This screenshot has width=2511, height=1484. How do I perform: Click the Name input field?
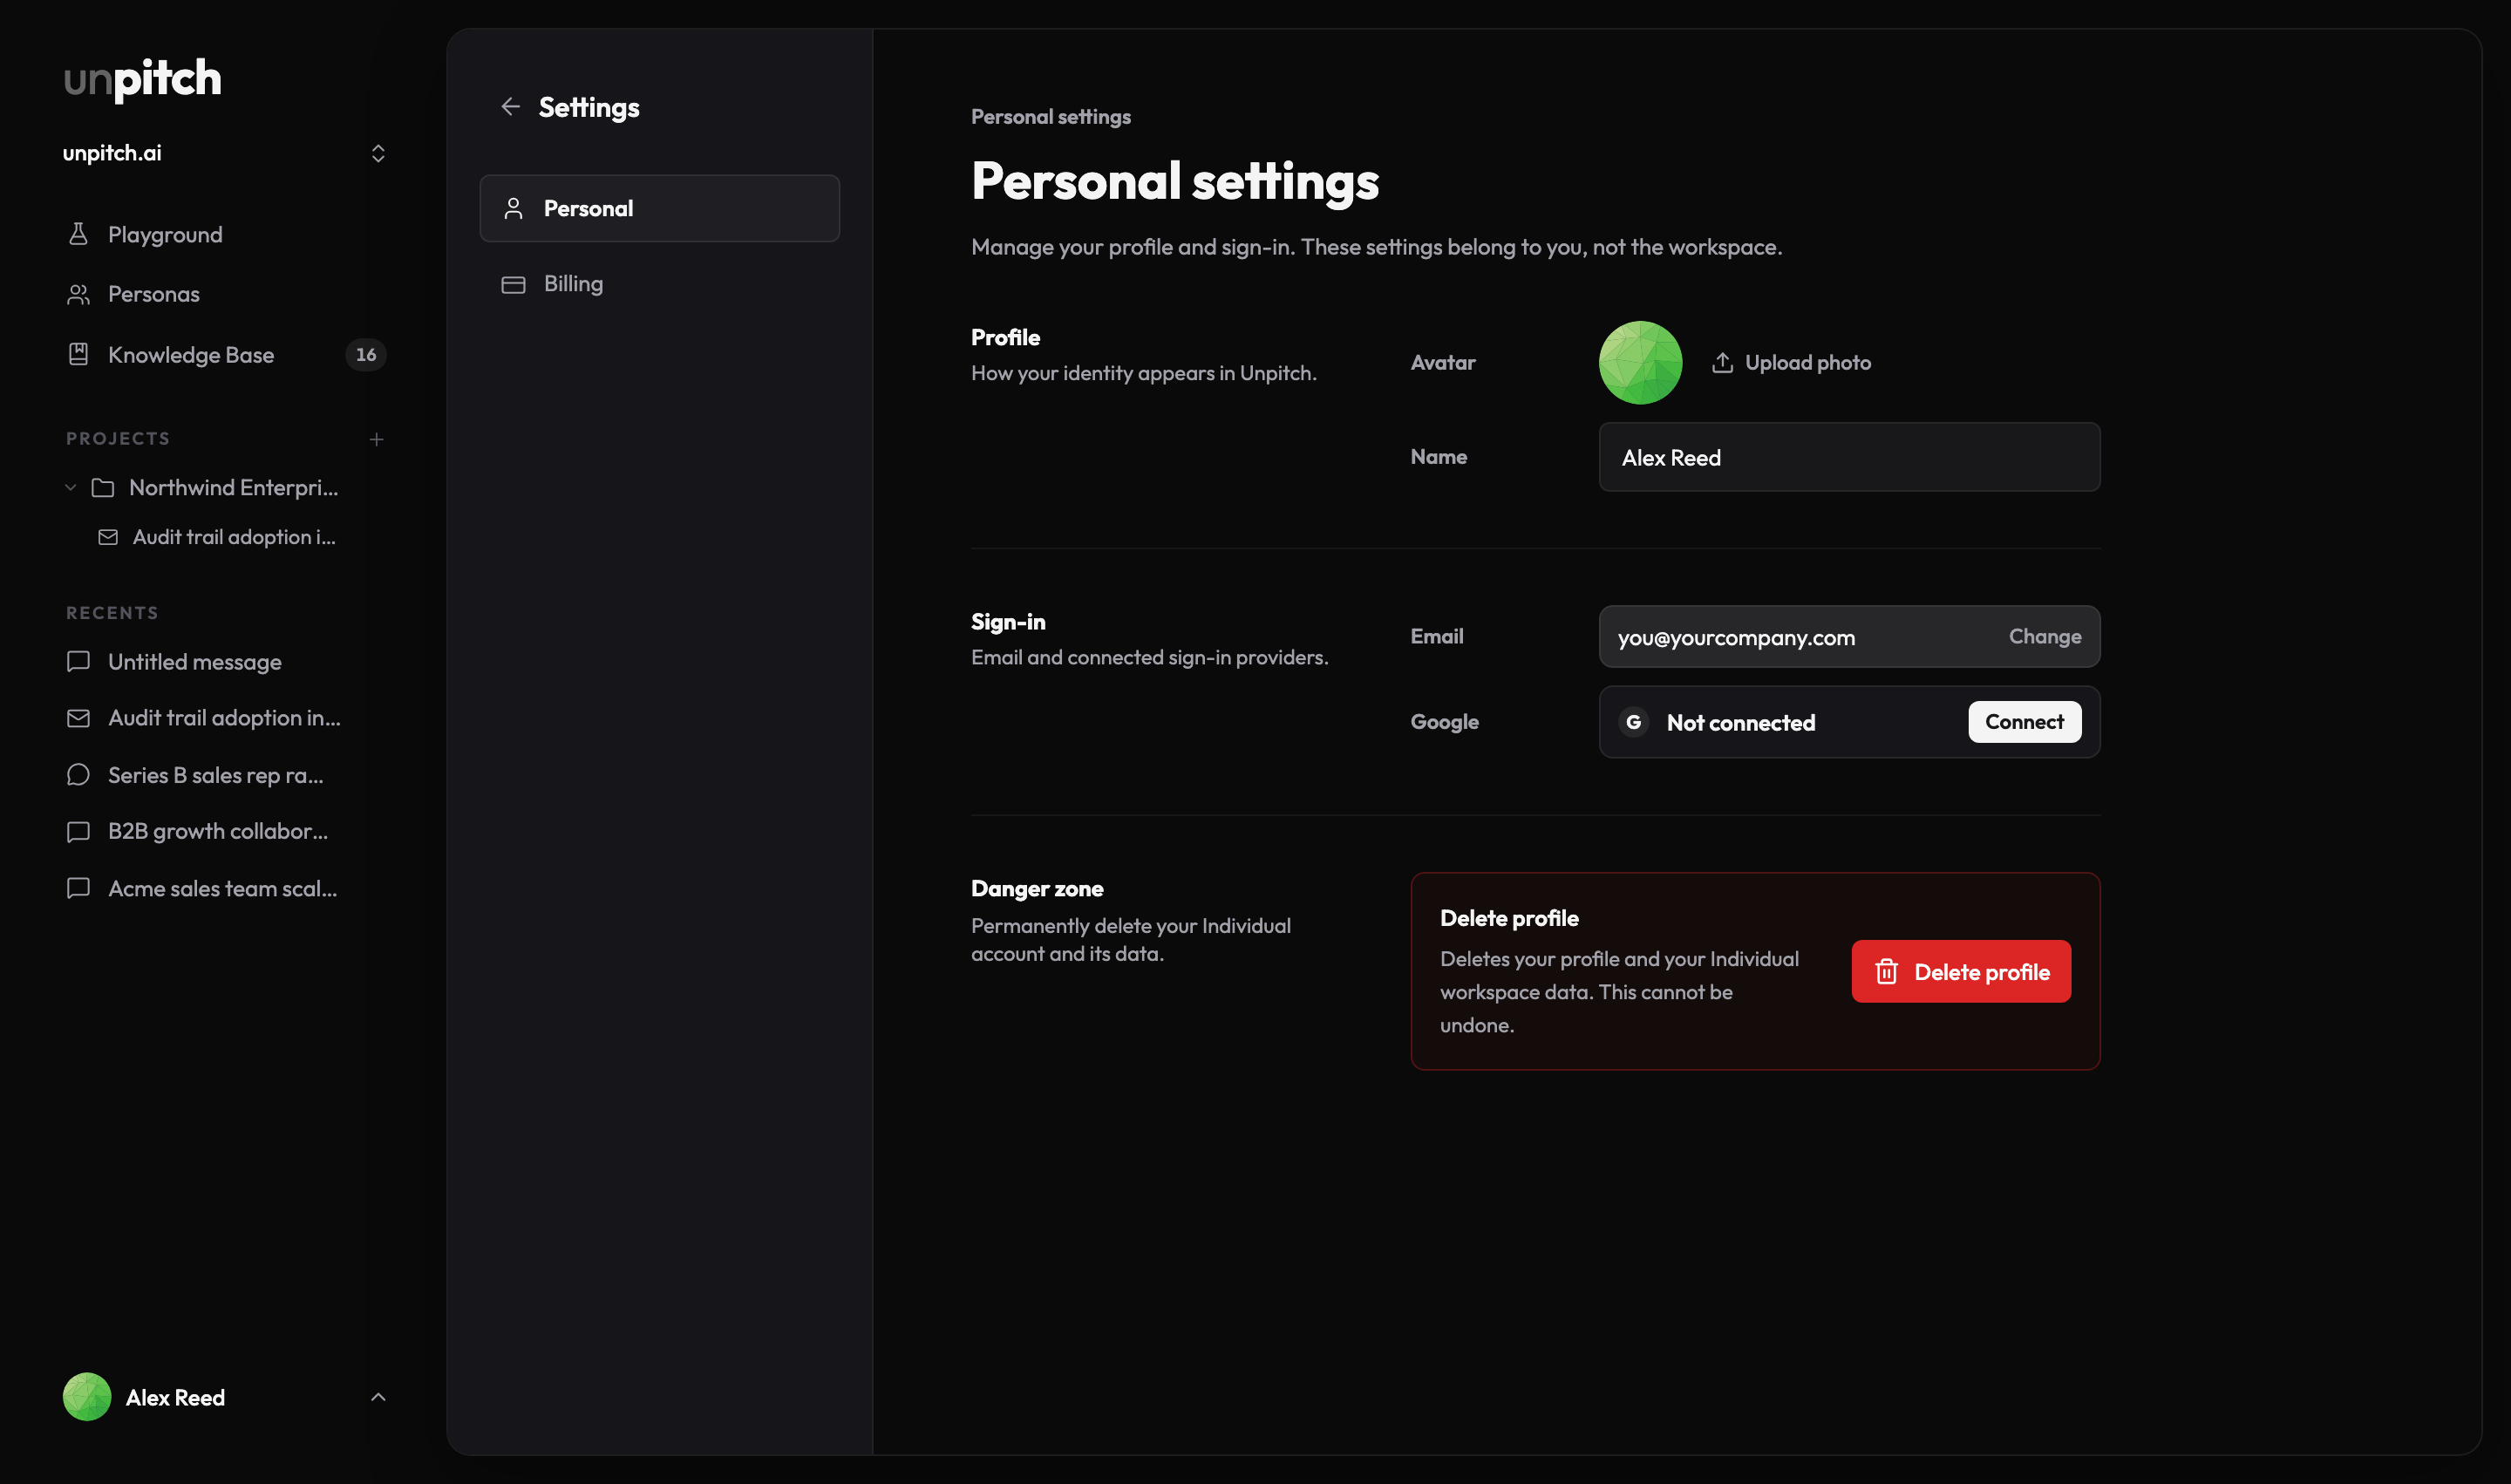(1850, 457)
